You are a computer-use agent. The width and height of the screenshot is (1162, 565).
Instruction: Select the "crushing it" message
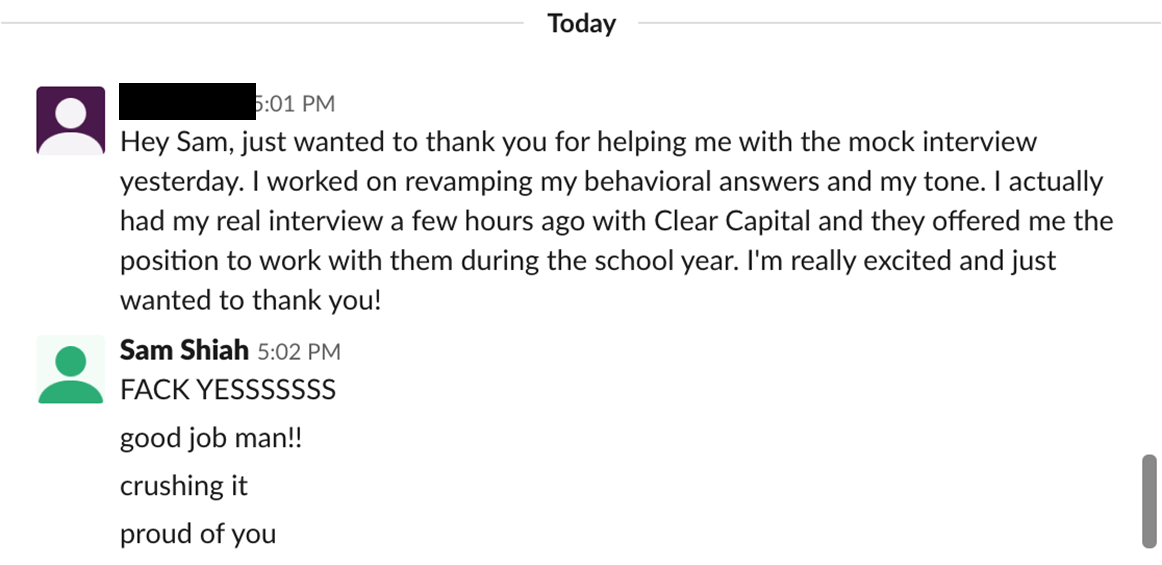(x=184, y=486)
